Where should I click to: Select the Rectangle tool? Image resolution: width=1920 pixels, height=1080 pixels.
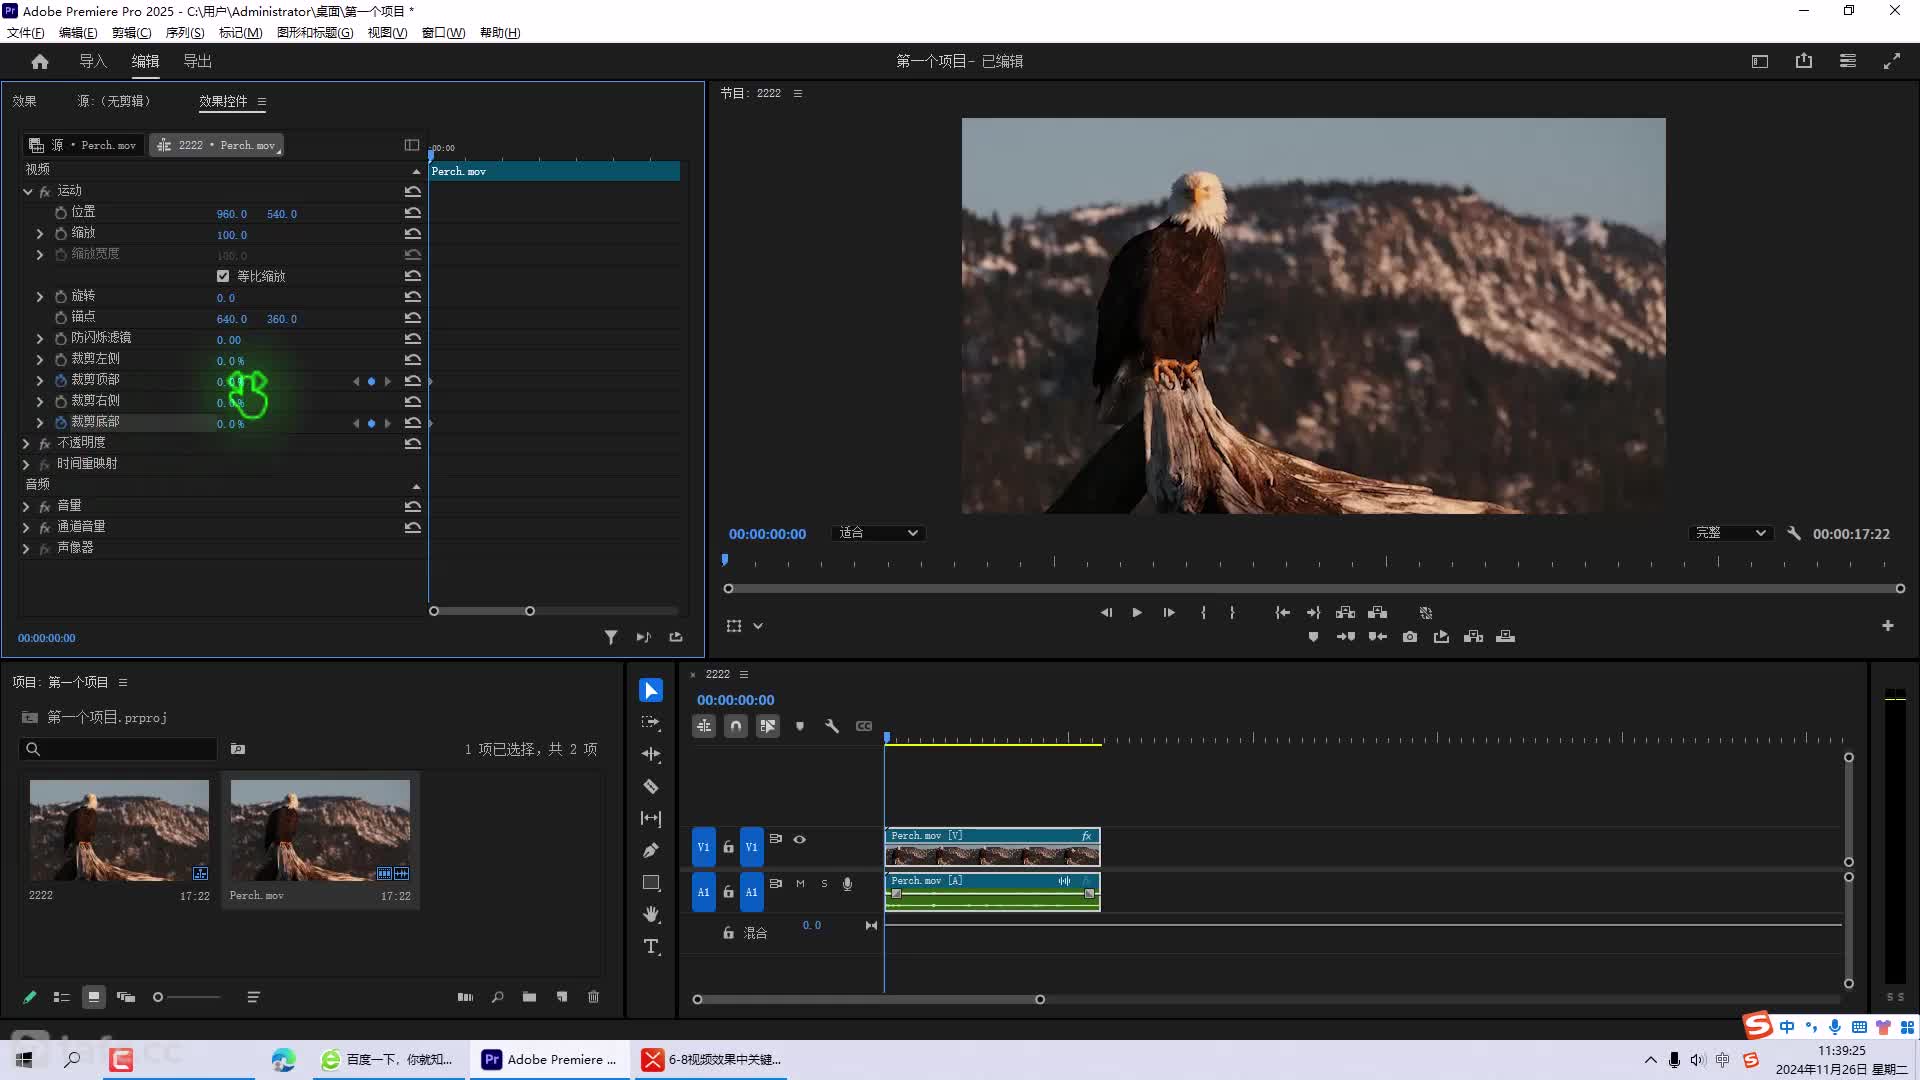[651, 882]
